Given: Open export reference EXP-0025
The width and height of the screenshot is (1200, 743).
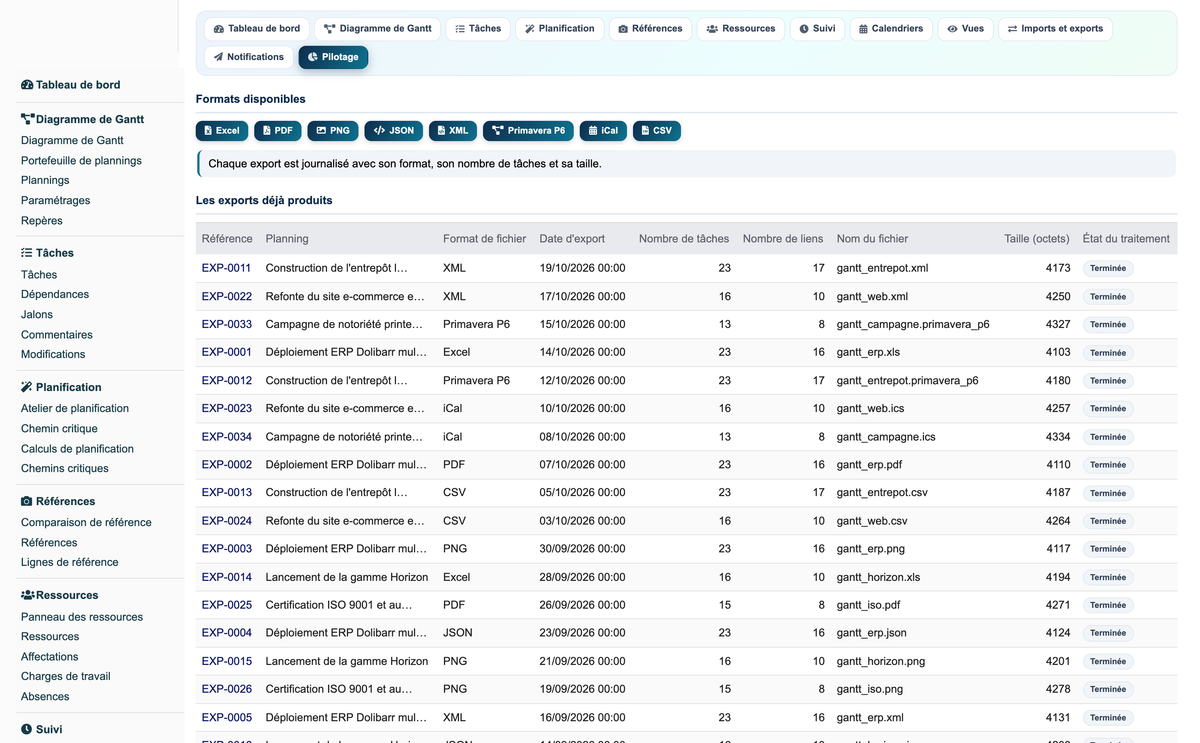Looking at the screenshot, I should point(227,605).
